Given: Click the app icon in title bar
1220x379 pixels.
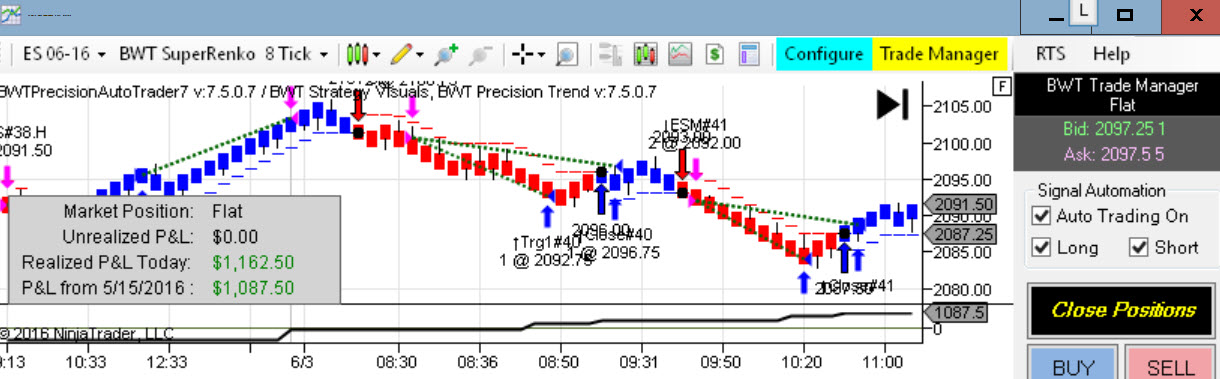Looking at the screenshot, I should (11, 14).
